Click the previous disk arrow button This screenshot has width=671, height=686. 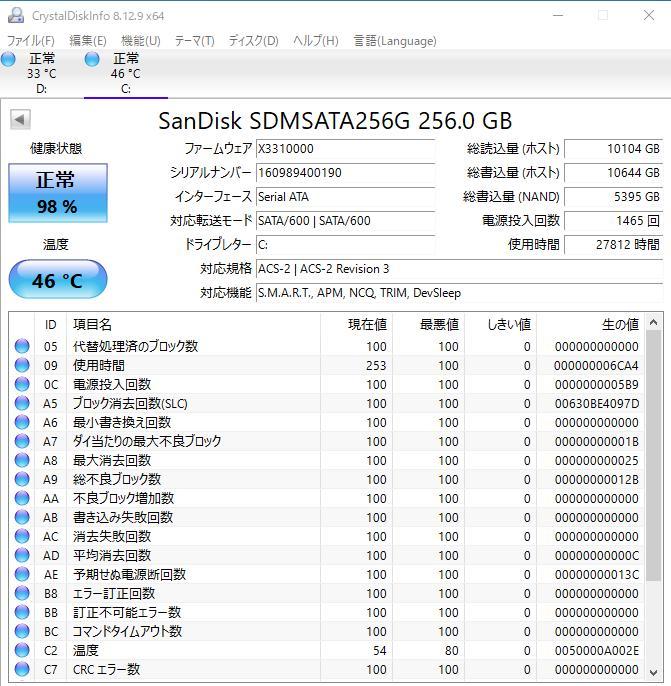[x=20, y=119]
